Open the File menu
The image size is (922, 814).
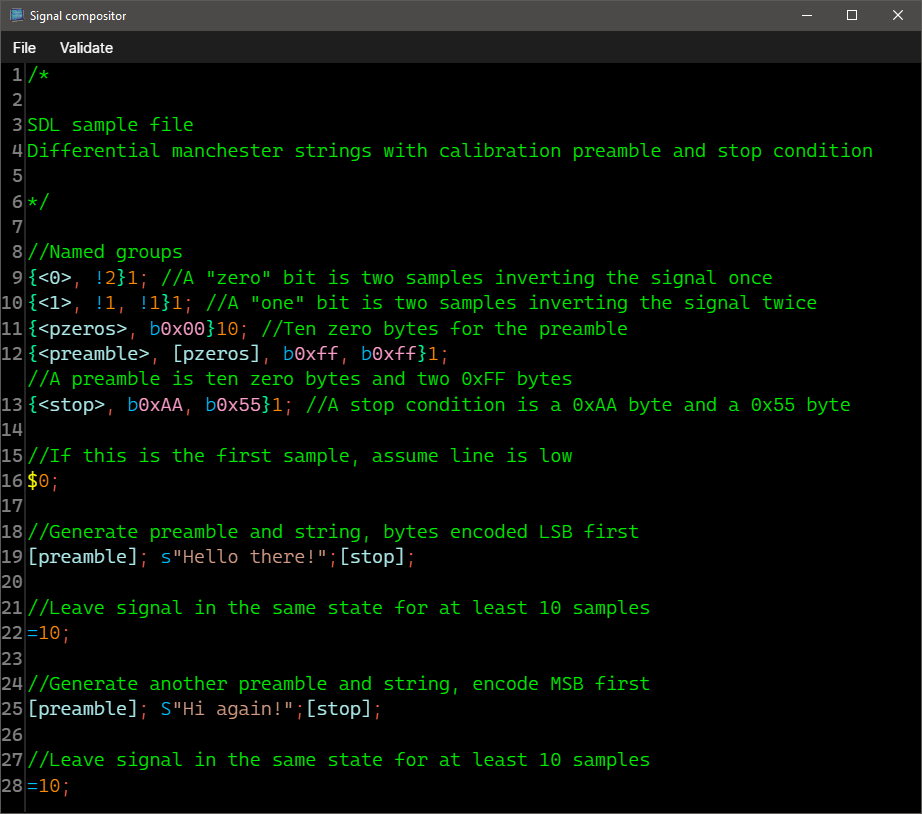(x=24, y=48)
